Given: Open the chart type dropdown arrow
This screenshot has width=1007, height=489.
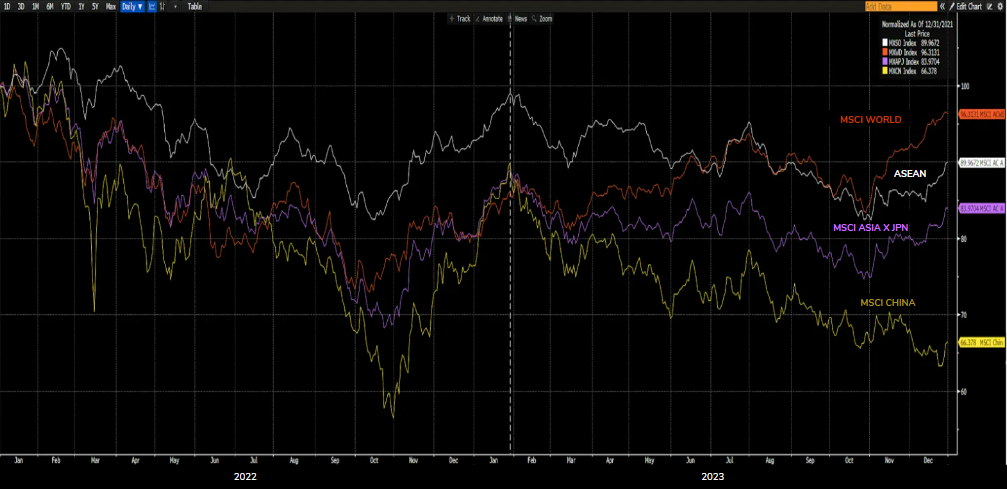Looking at the screenshot, I should 175,6.
